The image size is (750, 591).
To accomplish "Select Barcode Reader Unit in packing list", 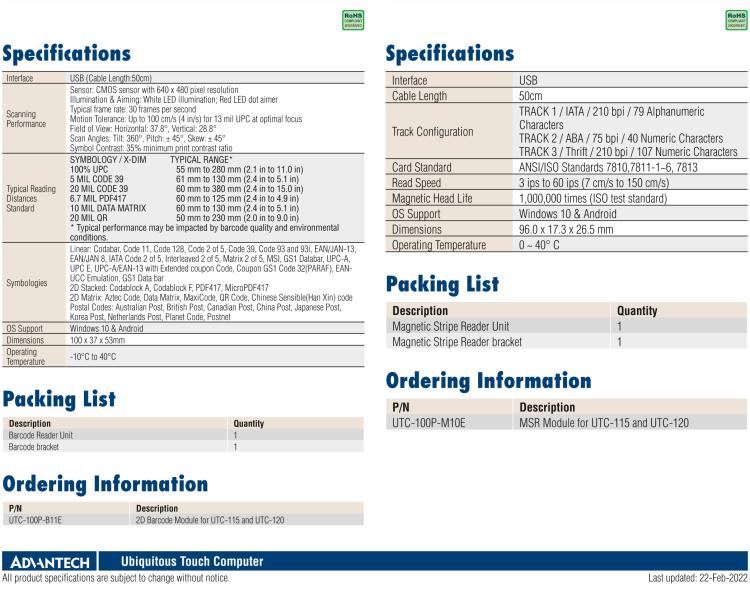I will pos(41,435).
